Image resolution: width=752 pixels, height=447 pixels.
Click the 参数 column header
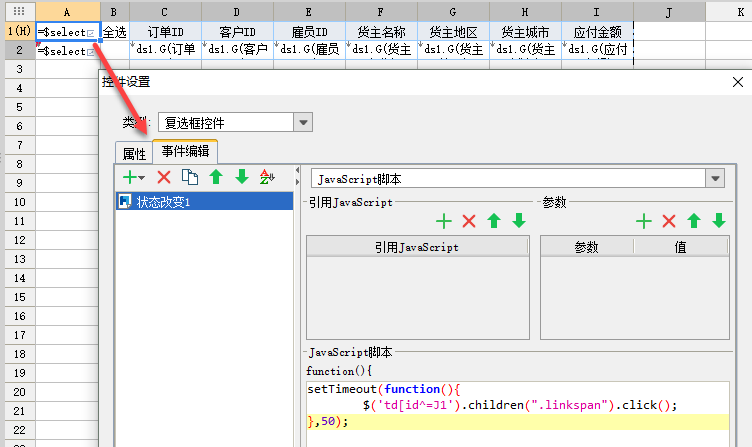point(587,247)
